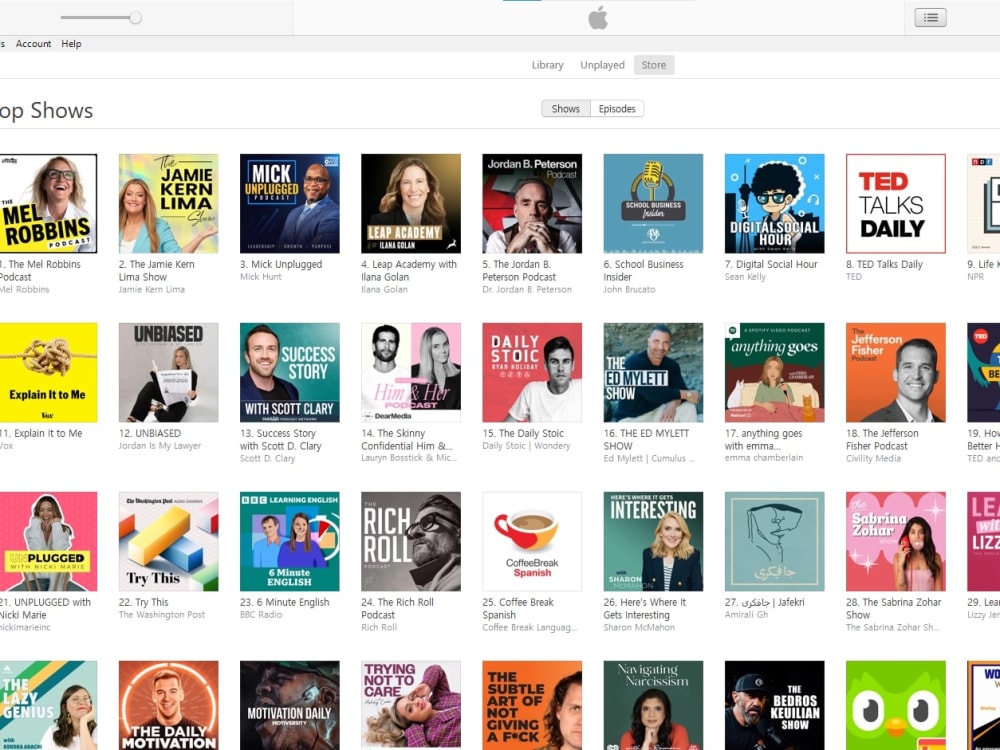Click 'Sharon McMahon' author text

[x=638, y=628]
